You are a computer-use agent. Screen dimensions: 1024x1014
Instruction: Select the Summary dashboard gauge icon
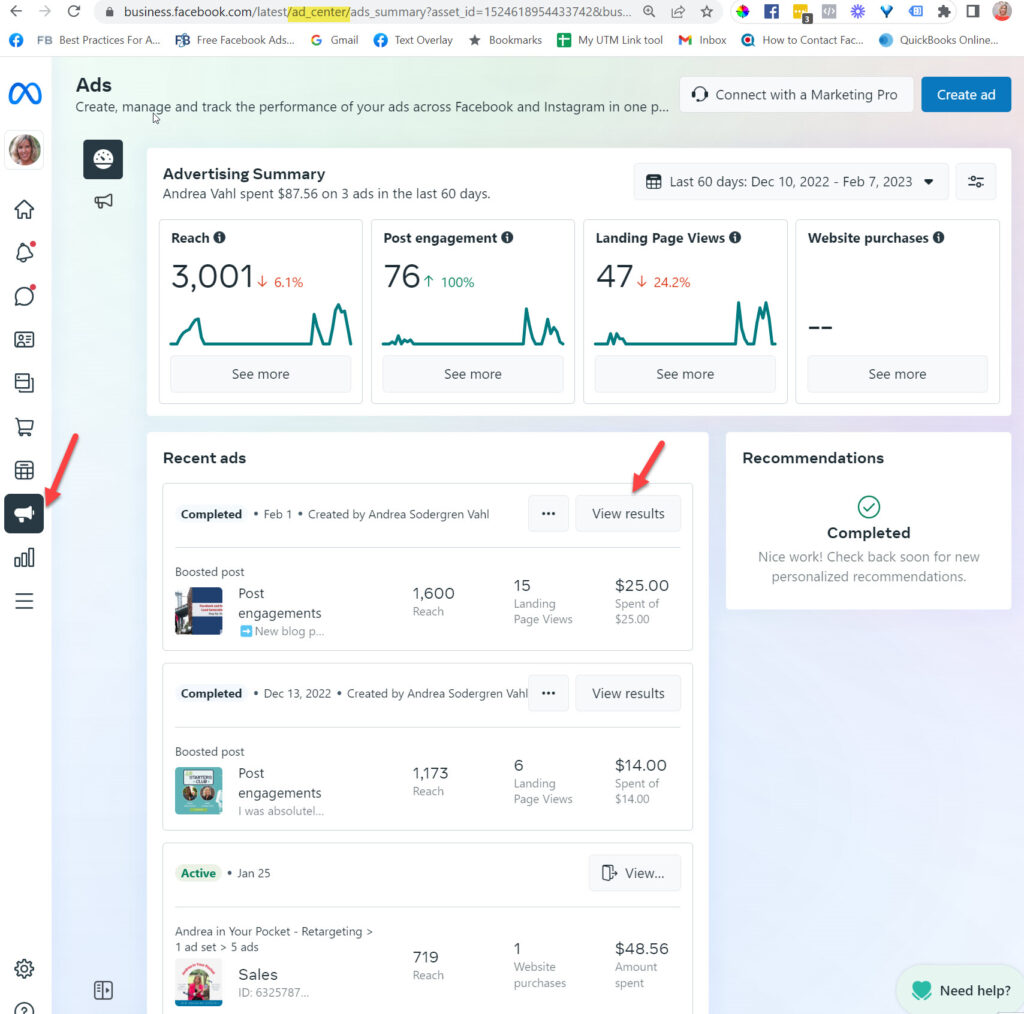[103, 159]
